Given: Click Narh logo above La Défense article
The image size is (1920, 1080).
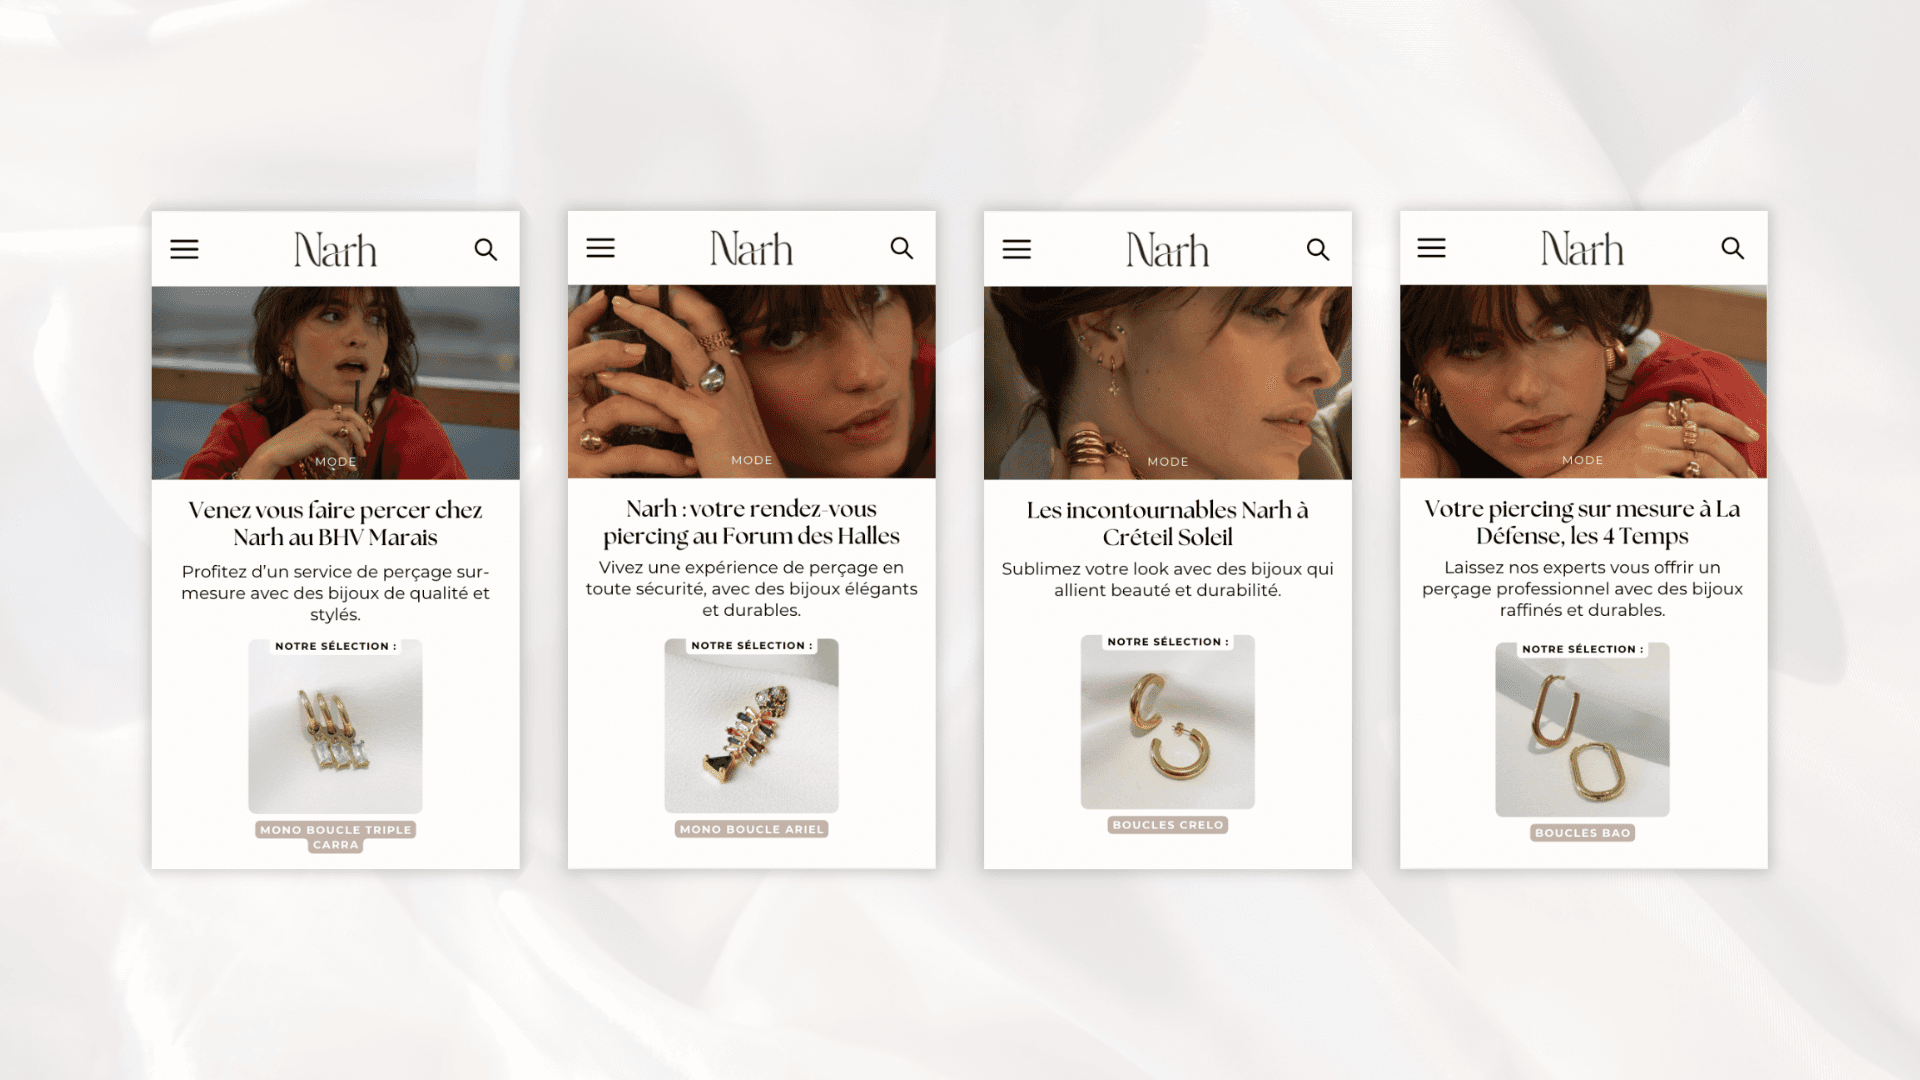Looking at the screenshot, I should point(1582,249).
